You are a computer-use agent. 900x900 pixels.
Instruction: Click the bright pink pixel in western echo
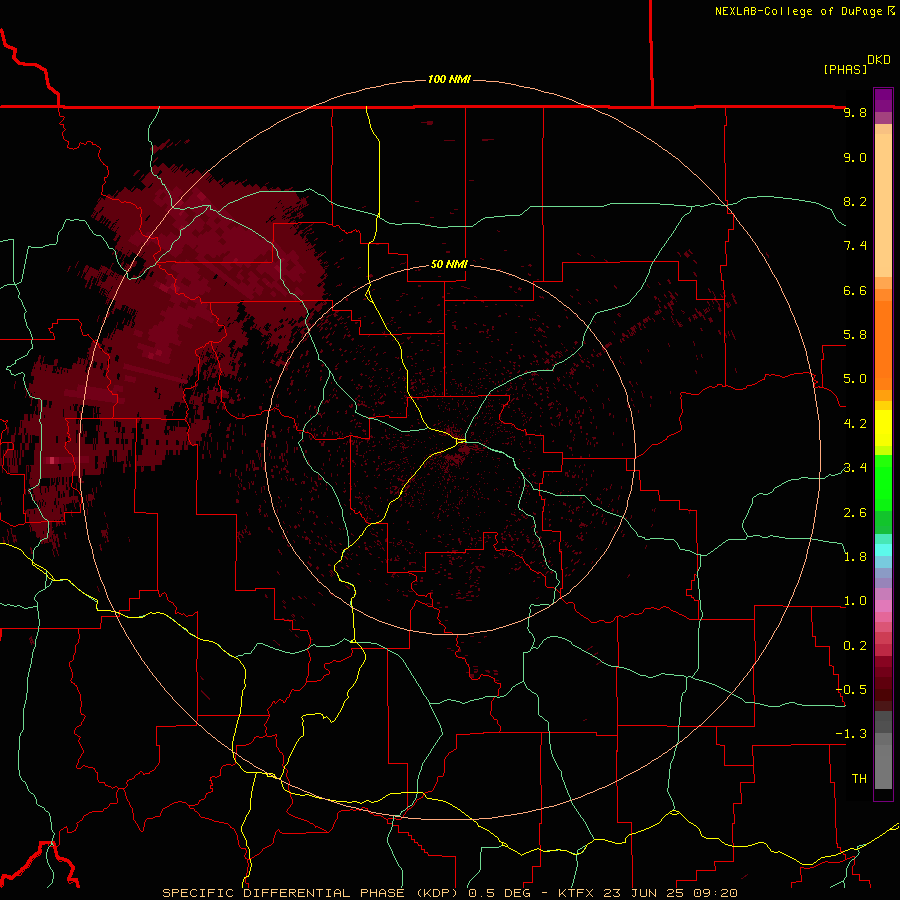(52, 460)
